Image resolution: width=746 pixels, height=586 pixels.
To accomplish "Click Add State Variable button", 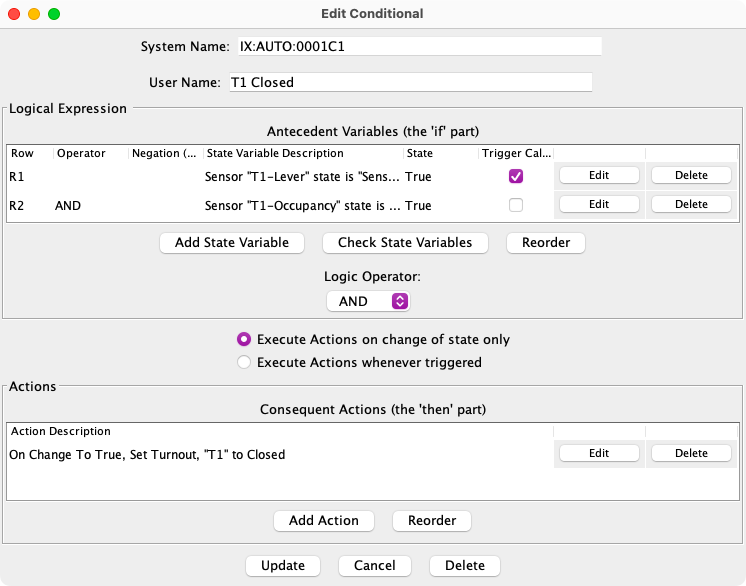I will 232,242.
